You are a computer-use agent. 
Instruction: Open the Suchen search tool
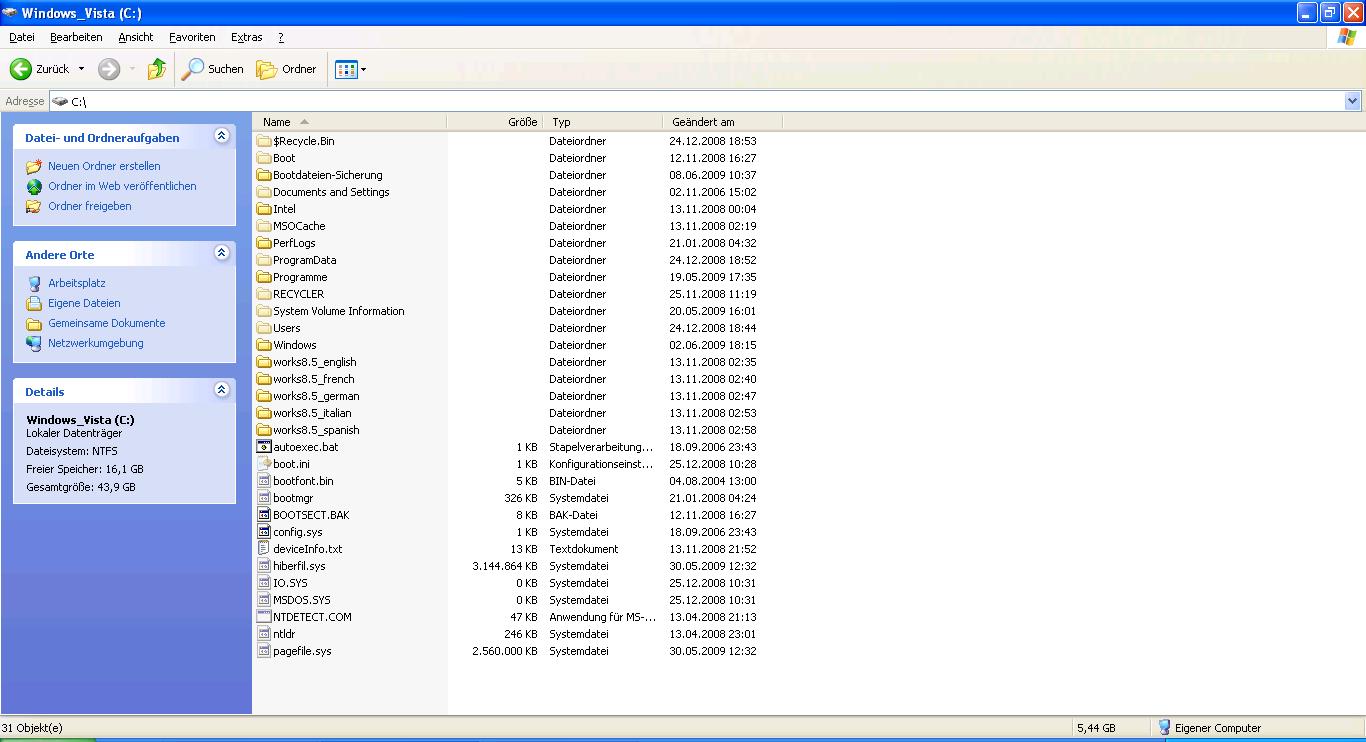212,69
